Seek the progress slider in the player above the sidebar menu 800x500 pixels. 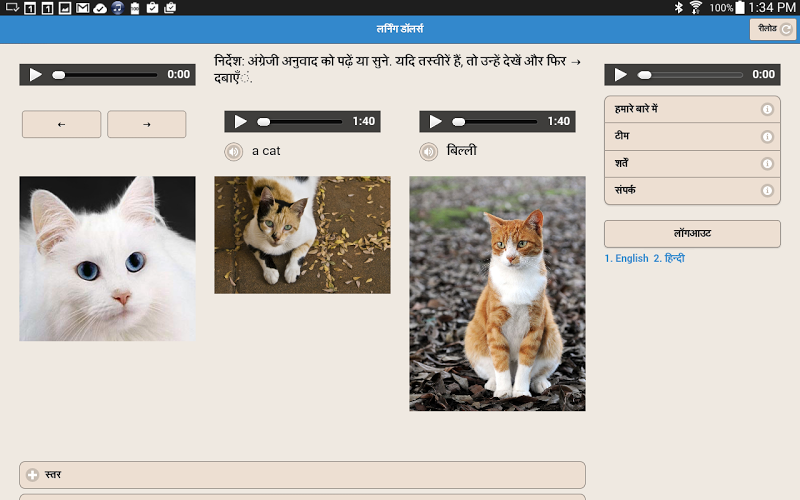point(690,75)
